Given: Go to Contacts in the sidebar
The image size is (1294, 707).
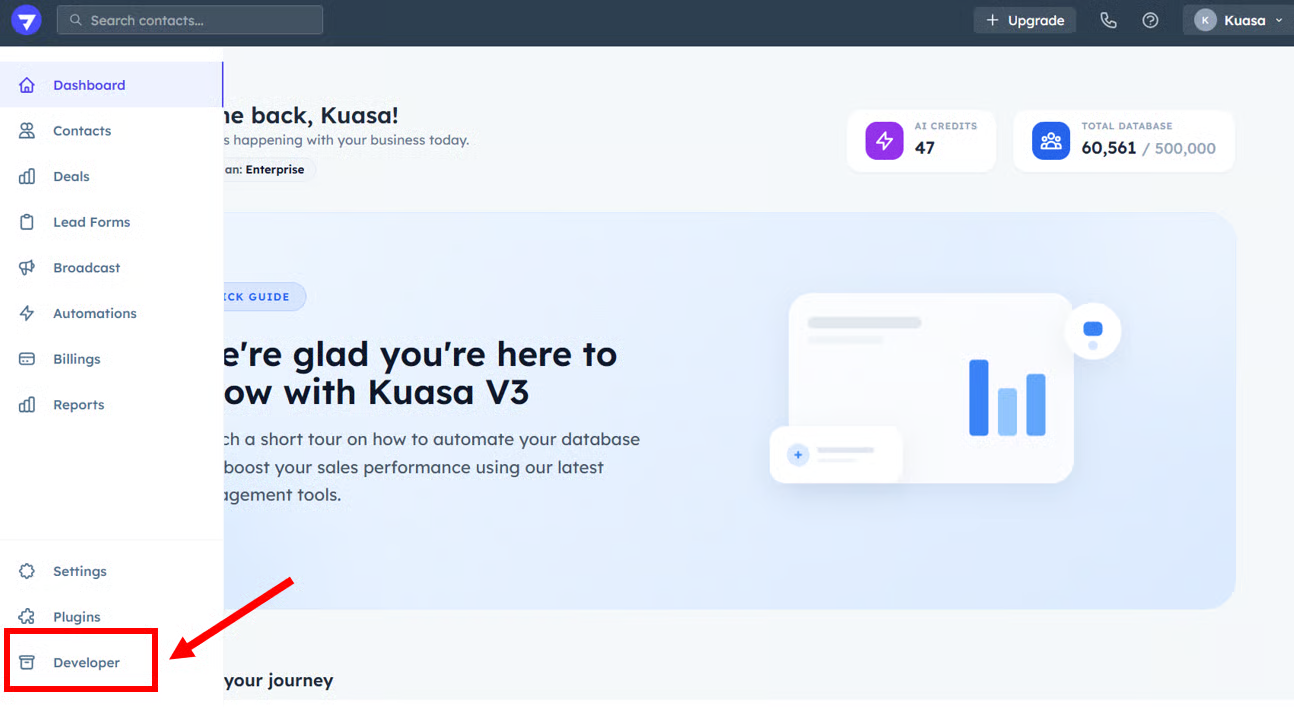Looking at the screenshot, I should click(82, 131).
